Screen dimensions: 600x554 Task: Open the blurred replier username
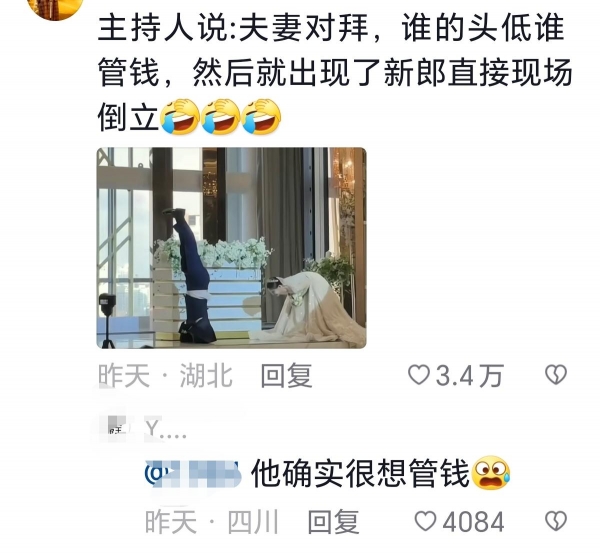coord(194,474)
